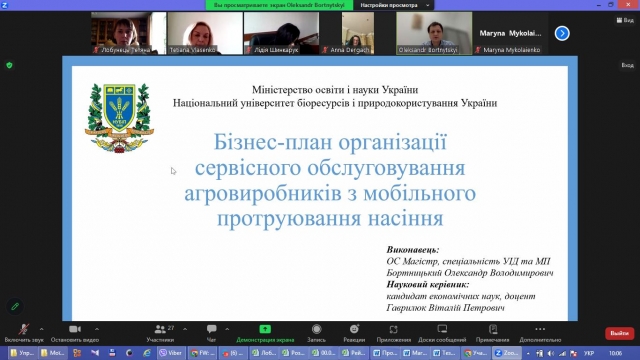Open the Участники participants panel
Viewport: 640px width, 360px height.
click(160, 333)
